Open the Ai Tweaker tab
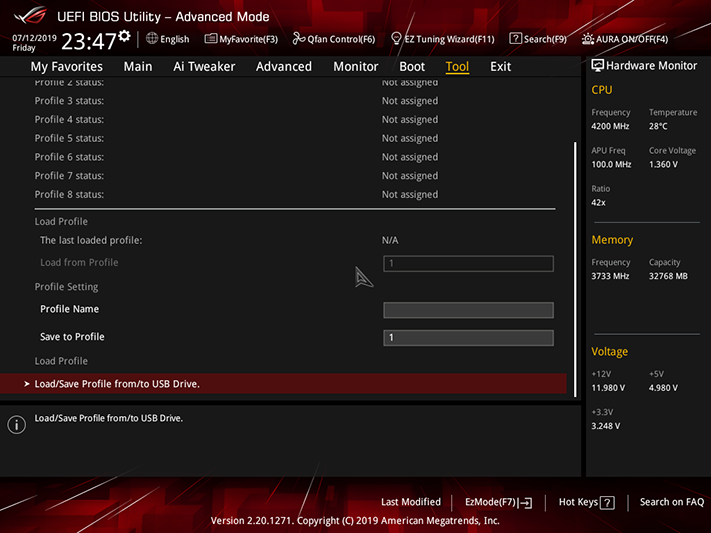The height and width of the screenshot is (533, 711). pos(204,66)
